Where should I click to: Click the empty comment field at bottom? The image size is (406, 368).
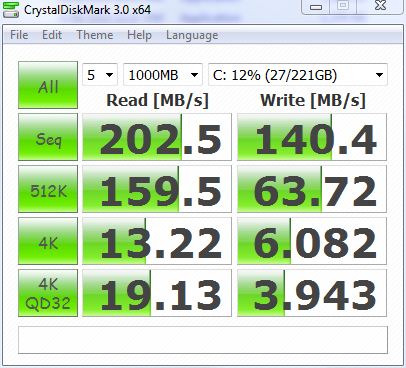point(203,340)
